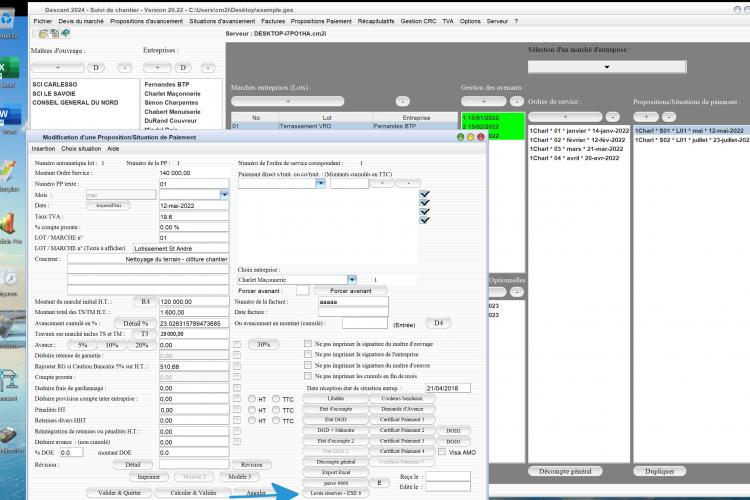Click the documents toolbar icon beside the folder

55,33
